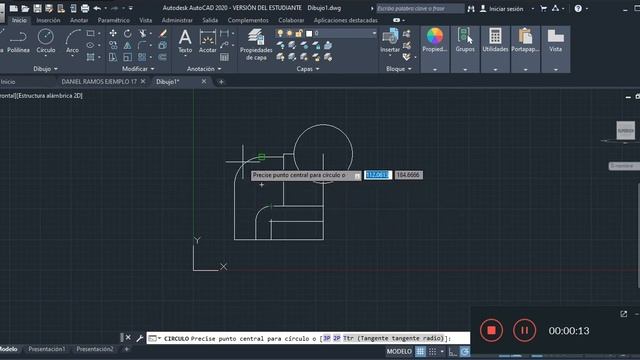Stop the screen recording

pos(491,330)
